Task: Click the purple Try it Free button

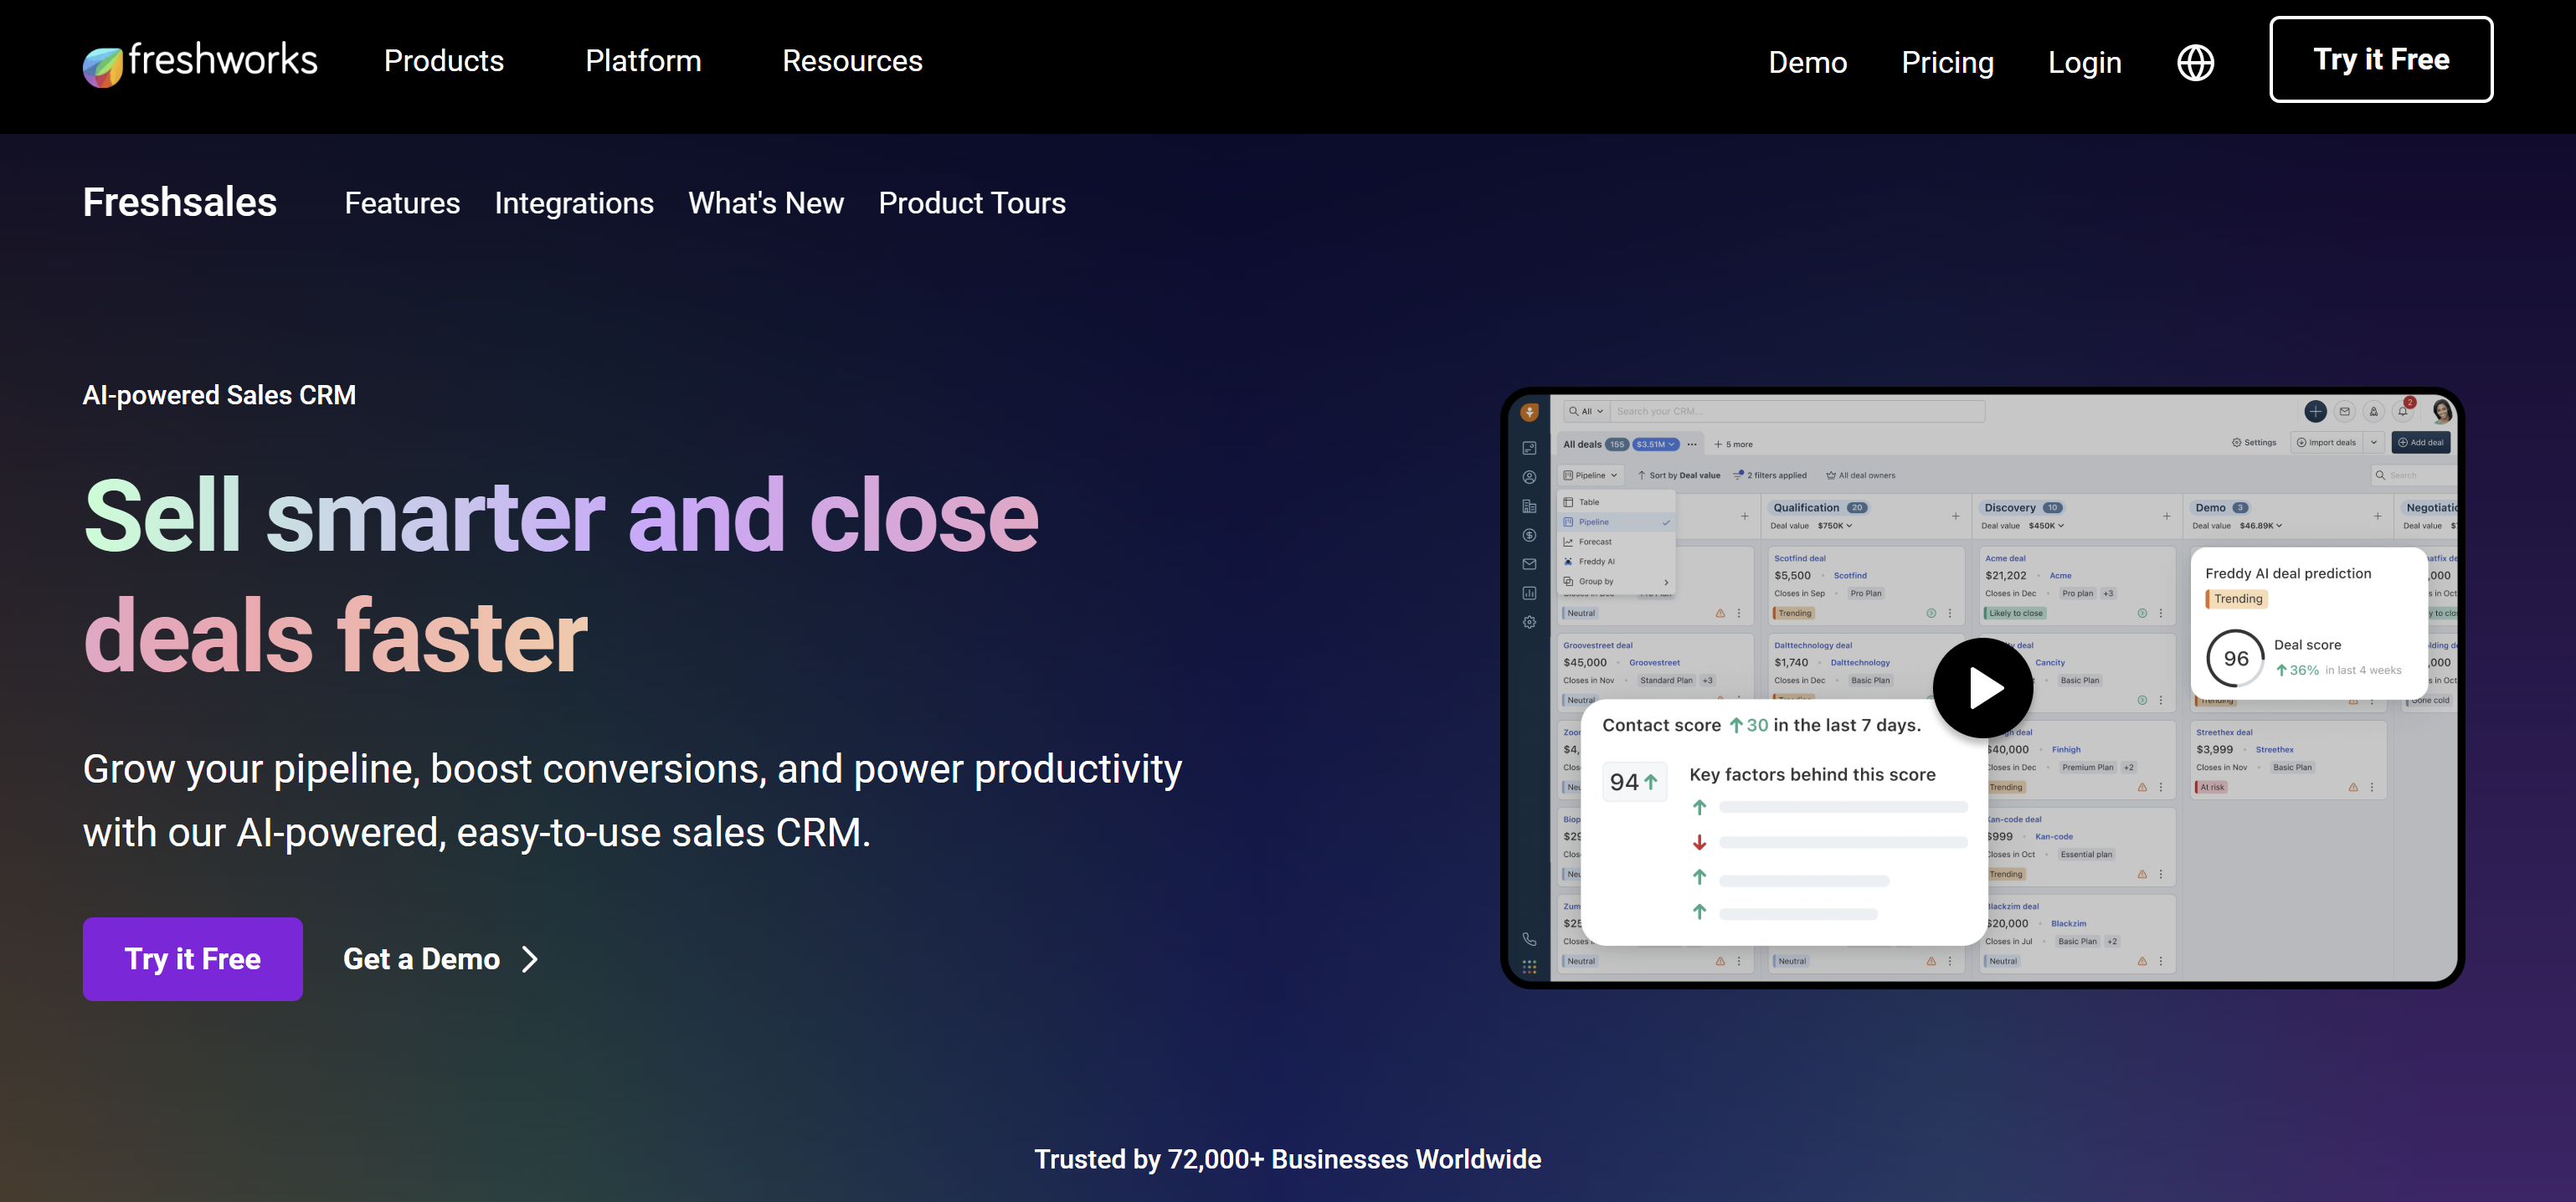Action: 193,959
